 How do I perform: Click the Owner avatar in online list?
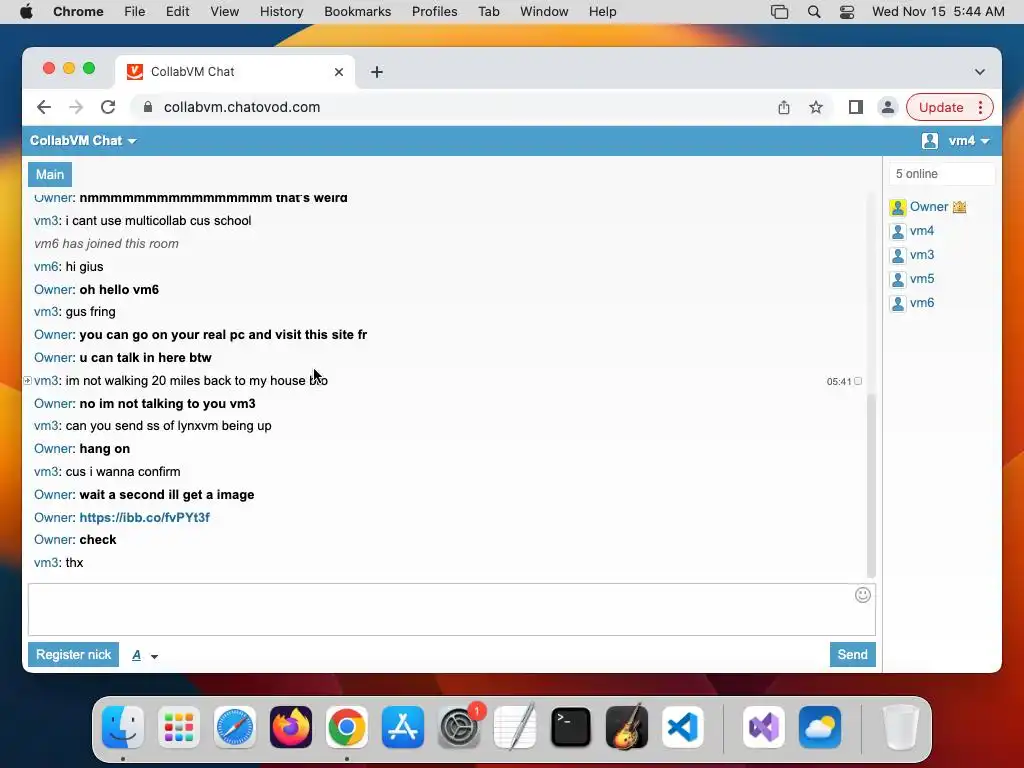pos(898,207)
